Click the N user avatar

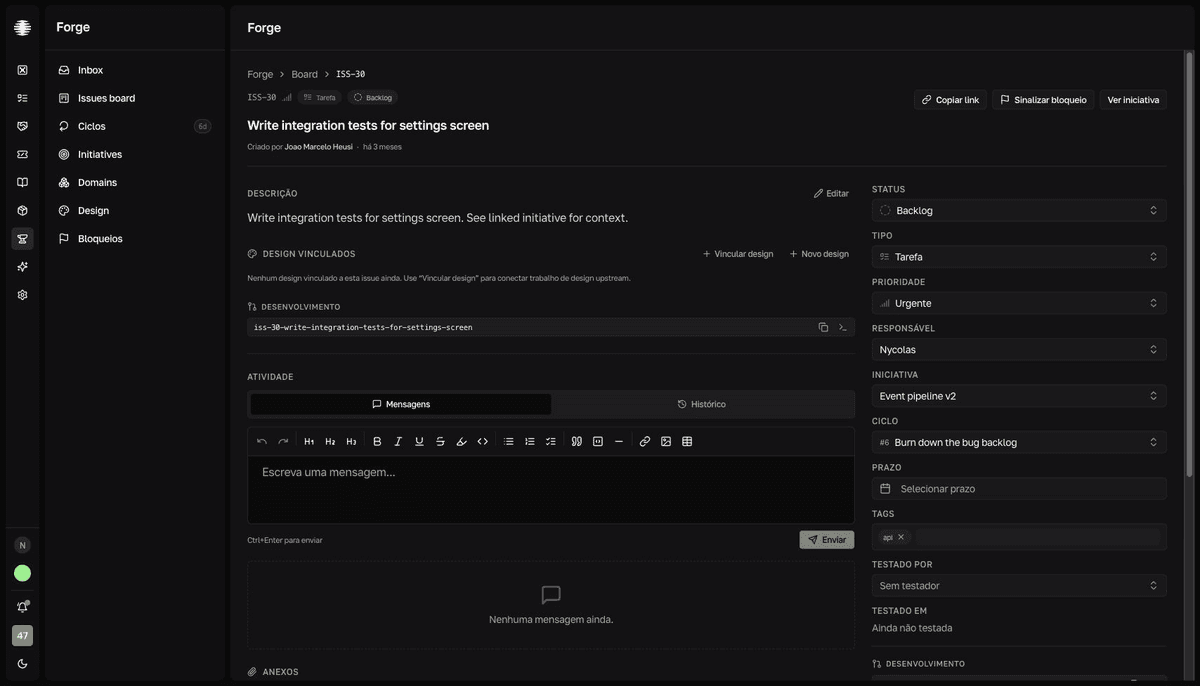click(22, 545)
